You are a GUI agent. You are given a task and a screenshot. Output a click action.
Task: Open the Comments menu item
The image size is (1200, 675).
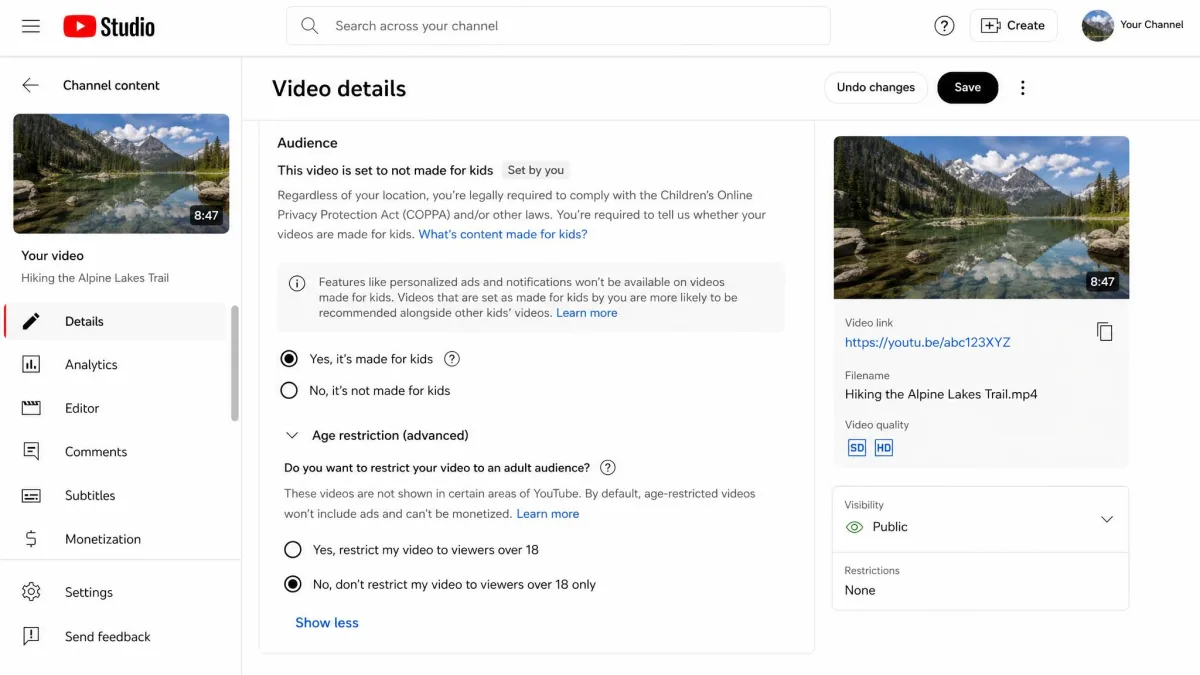pyautogui.click(x=116, y=452)
